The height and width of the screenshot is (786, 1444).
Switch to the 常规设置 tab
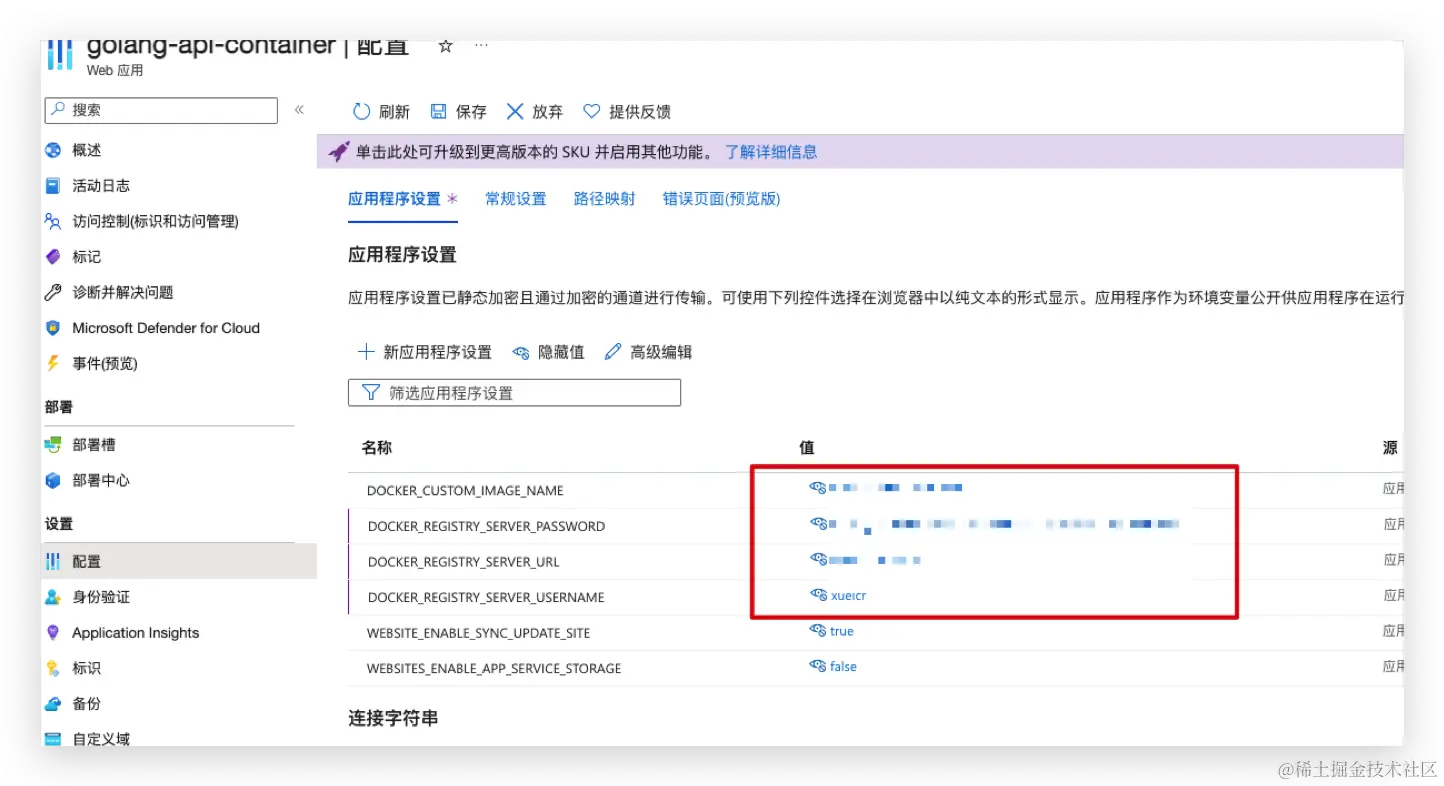[x=516, y=199]
